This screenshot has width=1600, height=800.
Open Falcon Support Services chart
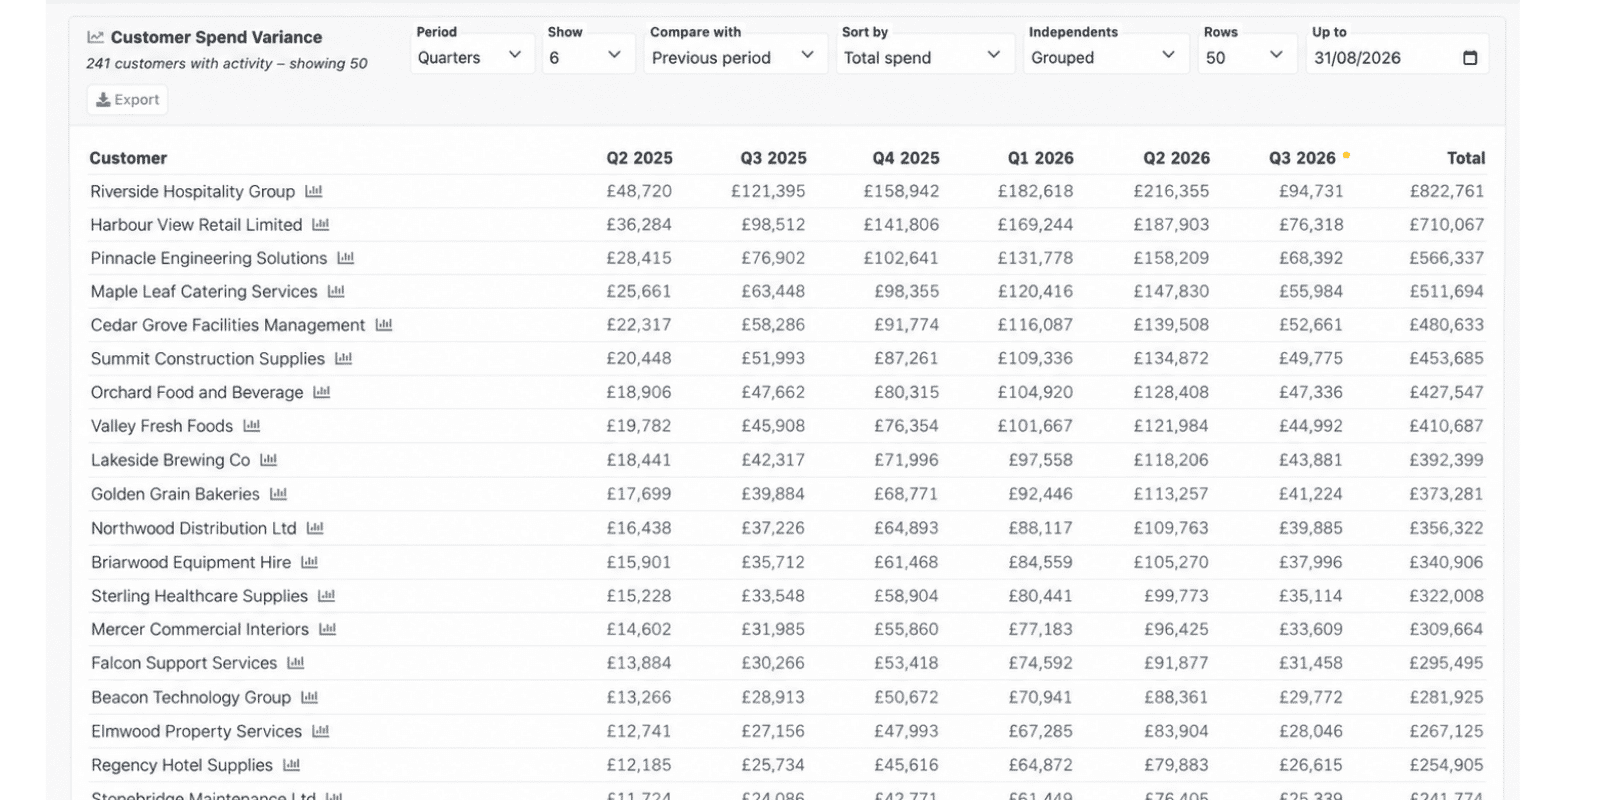click(x=296, y=663)
